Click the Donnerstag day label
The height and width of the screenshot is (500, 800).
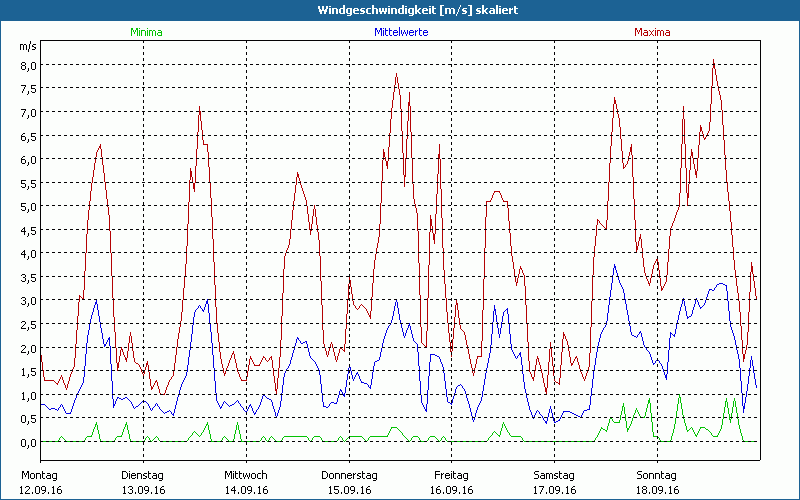tap(349, 476)
